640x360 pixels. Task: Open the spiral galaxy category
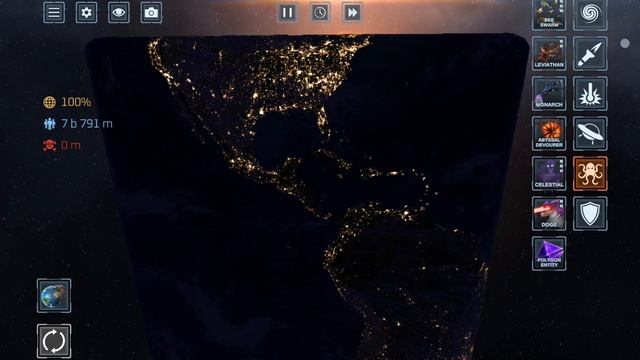pos(590,15)
